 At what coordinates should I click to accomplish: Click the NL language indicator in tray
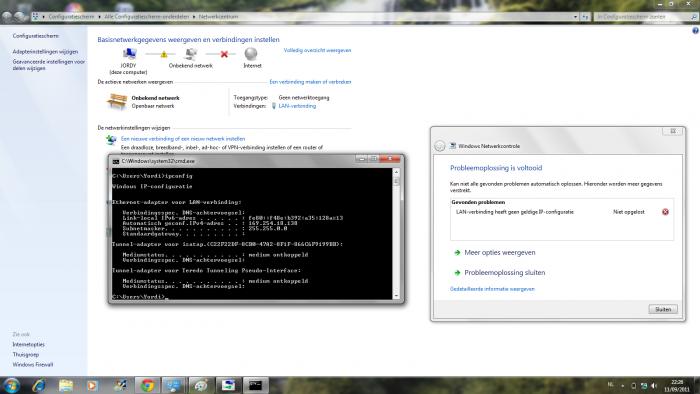(611, 385)
